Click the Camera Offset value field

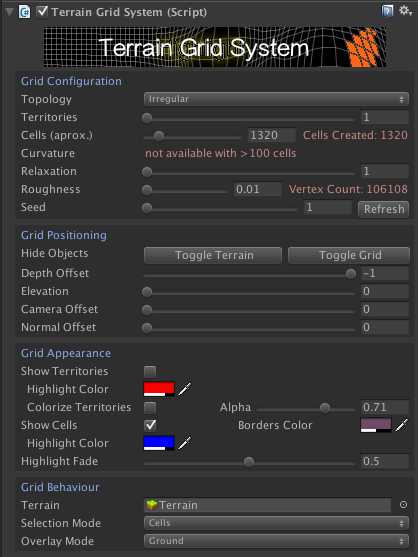[x=385, y=309]
